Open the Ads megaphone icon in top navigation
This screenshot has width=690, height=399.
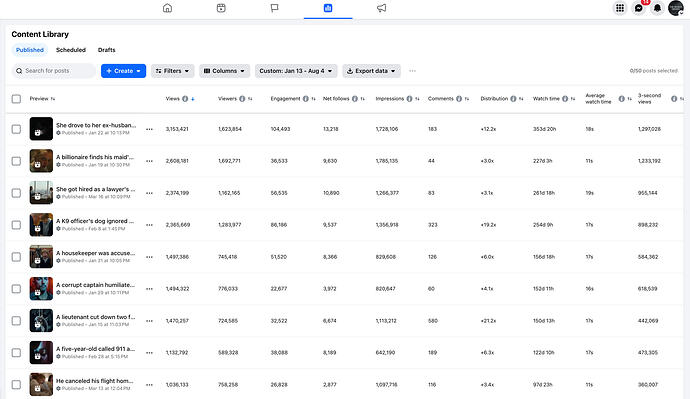pyautogui.click(x=382, y=8)
